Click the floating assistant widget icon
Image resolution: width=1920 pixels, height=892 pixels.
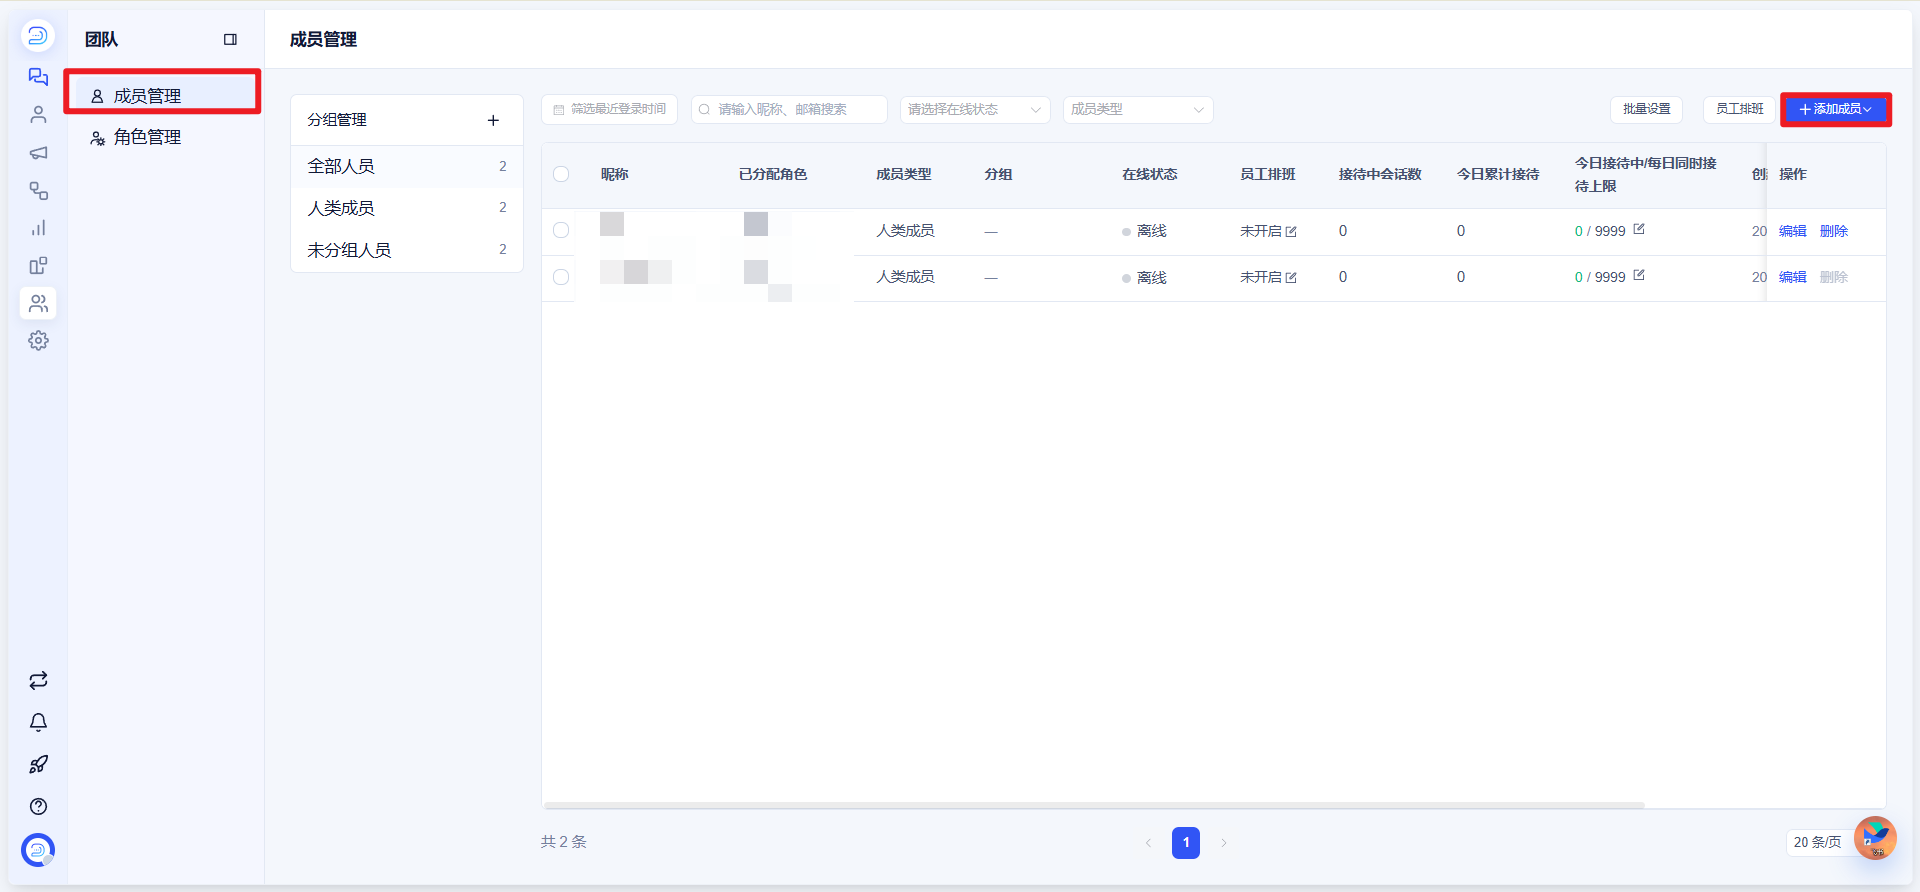(1875, 838)
